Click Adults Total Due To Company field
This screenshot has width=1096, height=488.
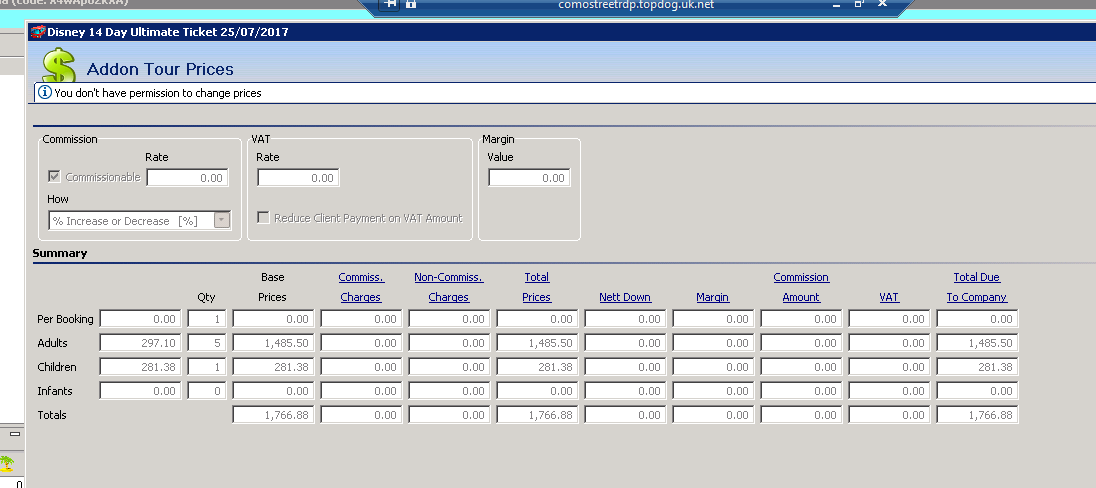point(977,343)
